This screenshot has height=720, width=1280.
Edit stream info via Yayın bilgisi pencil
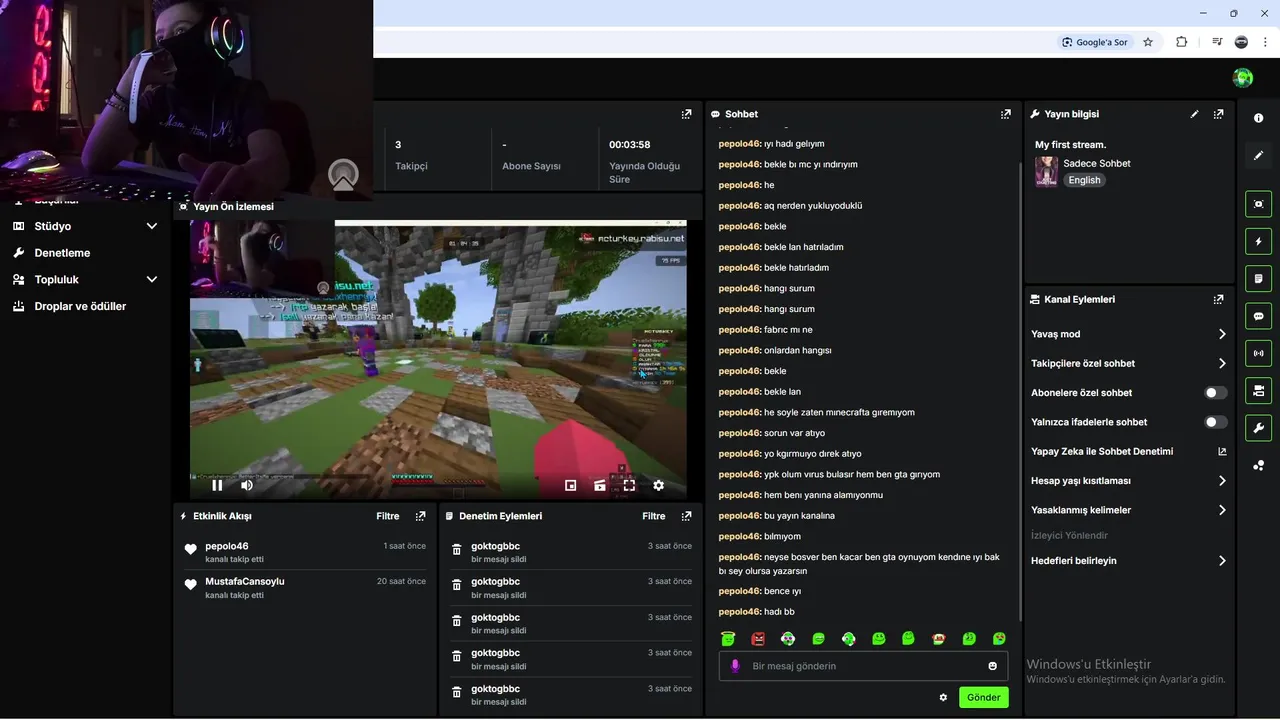[x=1194, y=114]
